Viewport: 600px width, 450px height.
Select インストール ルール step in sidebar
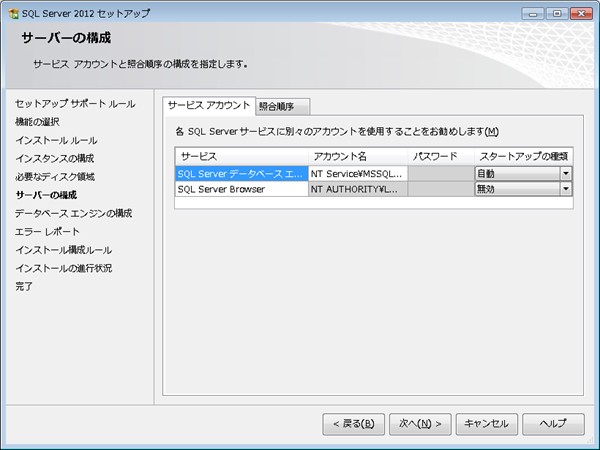[56, 140]
